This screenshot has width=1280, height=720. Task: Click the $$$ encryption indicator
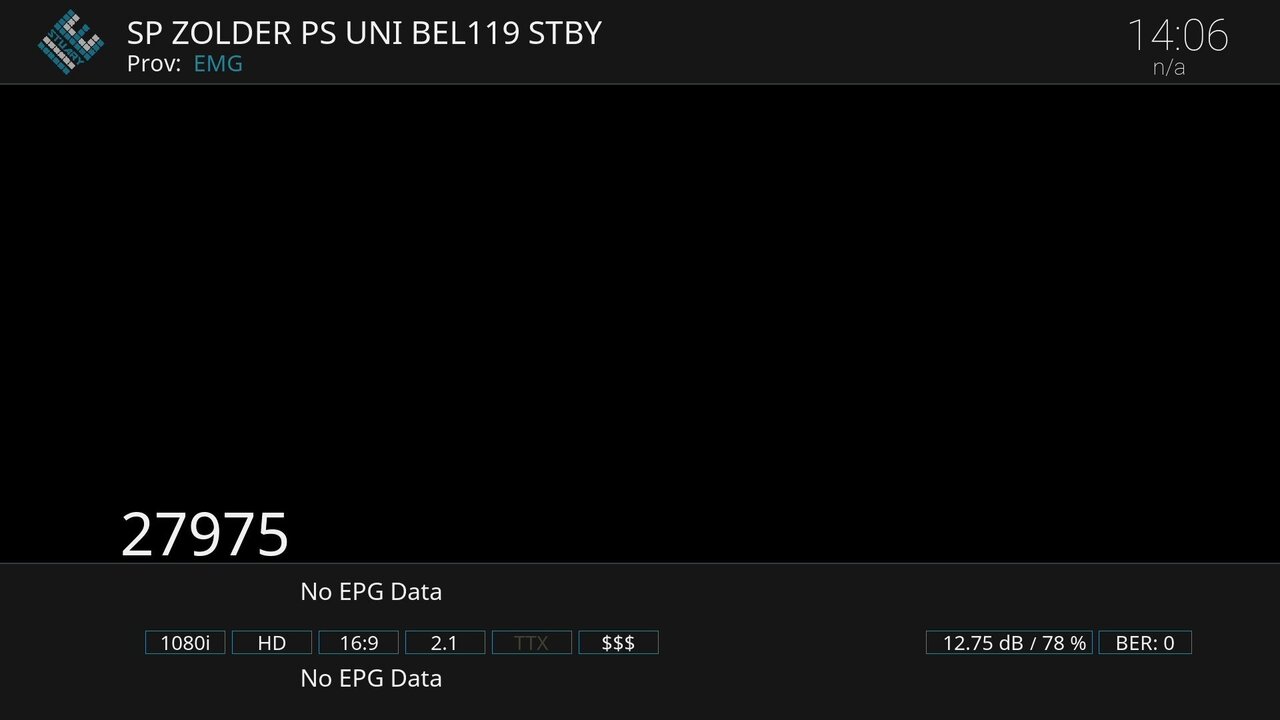618,642
